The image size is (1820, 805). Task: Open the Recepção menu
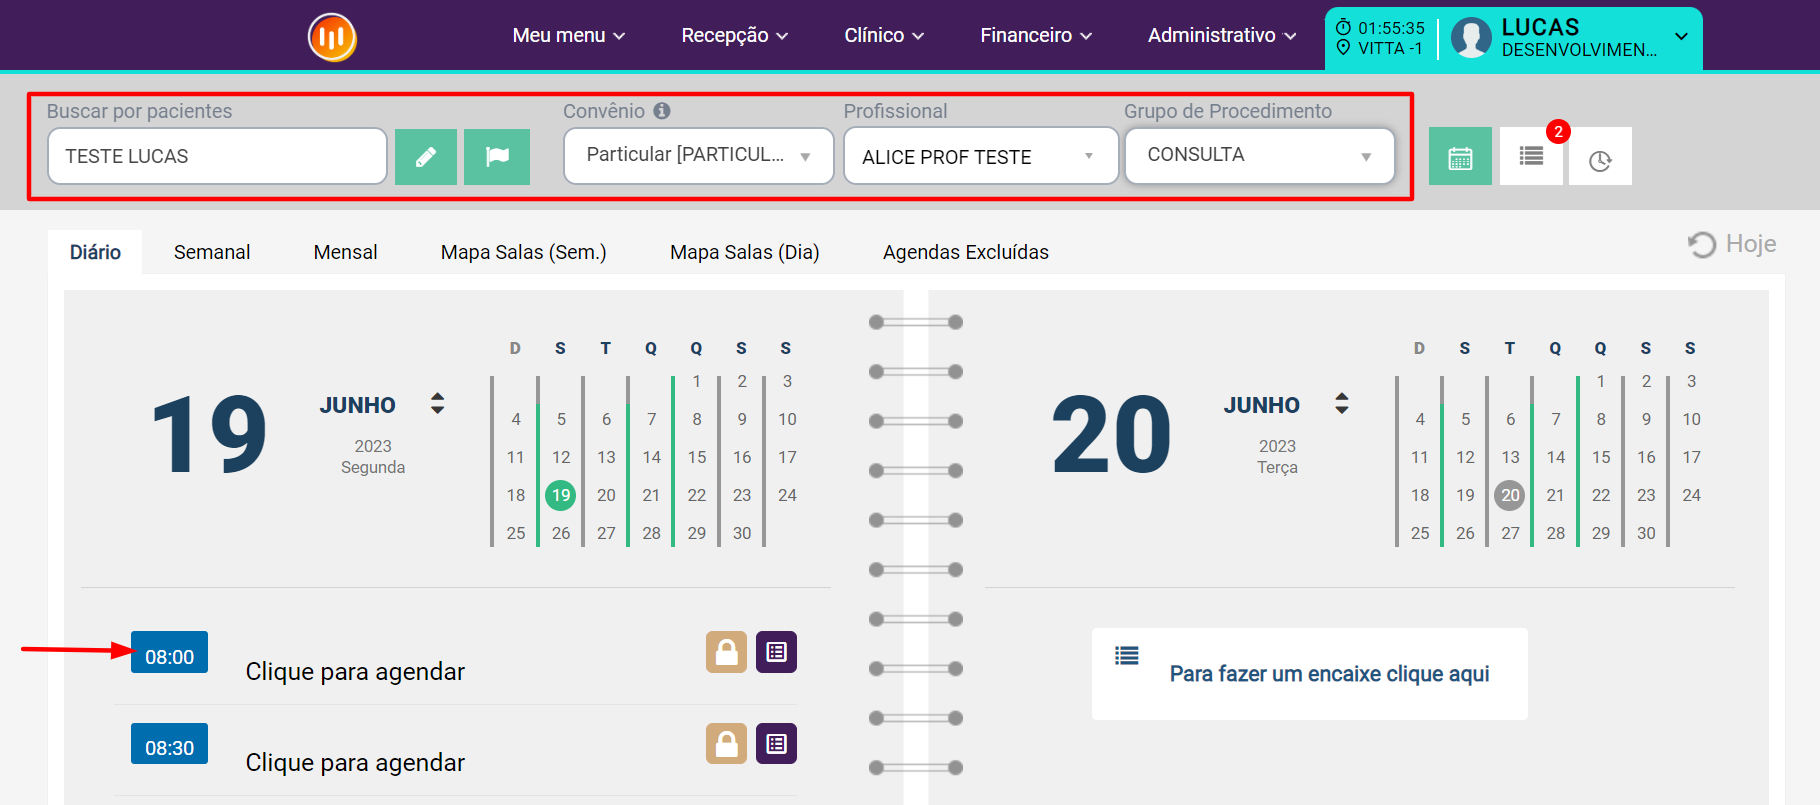[735, 35]
